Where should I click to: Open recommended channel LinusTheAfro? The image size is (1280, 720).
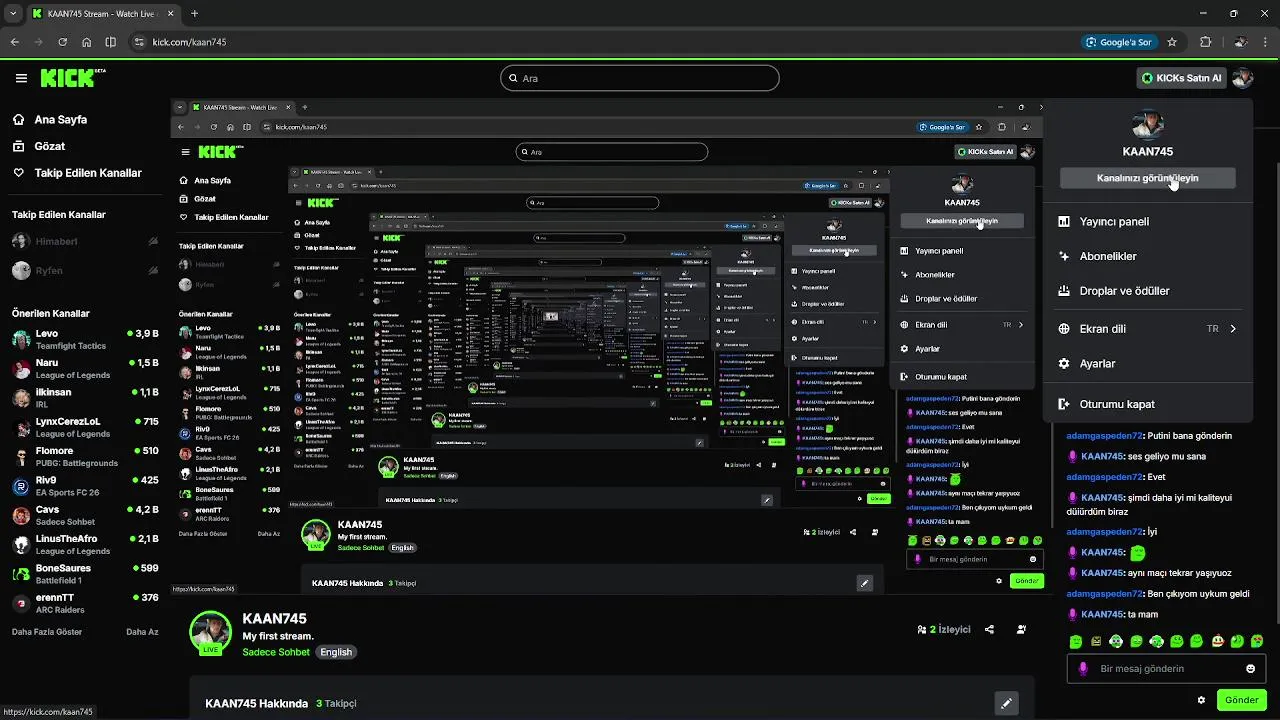[x=85, y=544]
